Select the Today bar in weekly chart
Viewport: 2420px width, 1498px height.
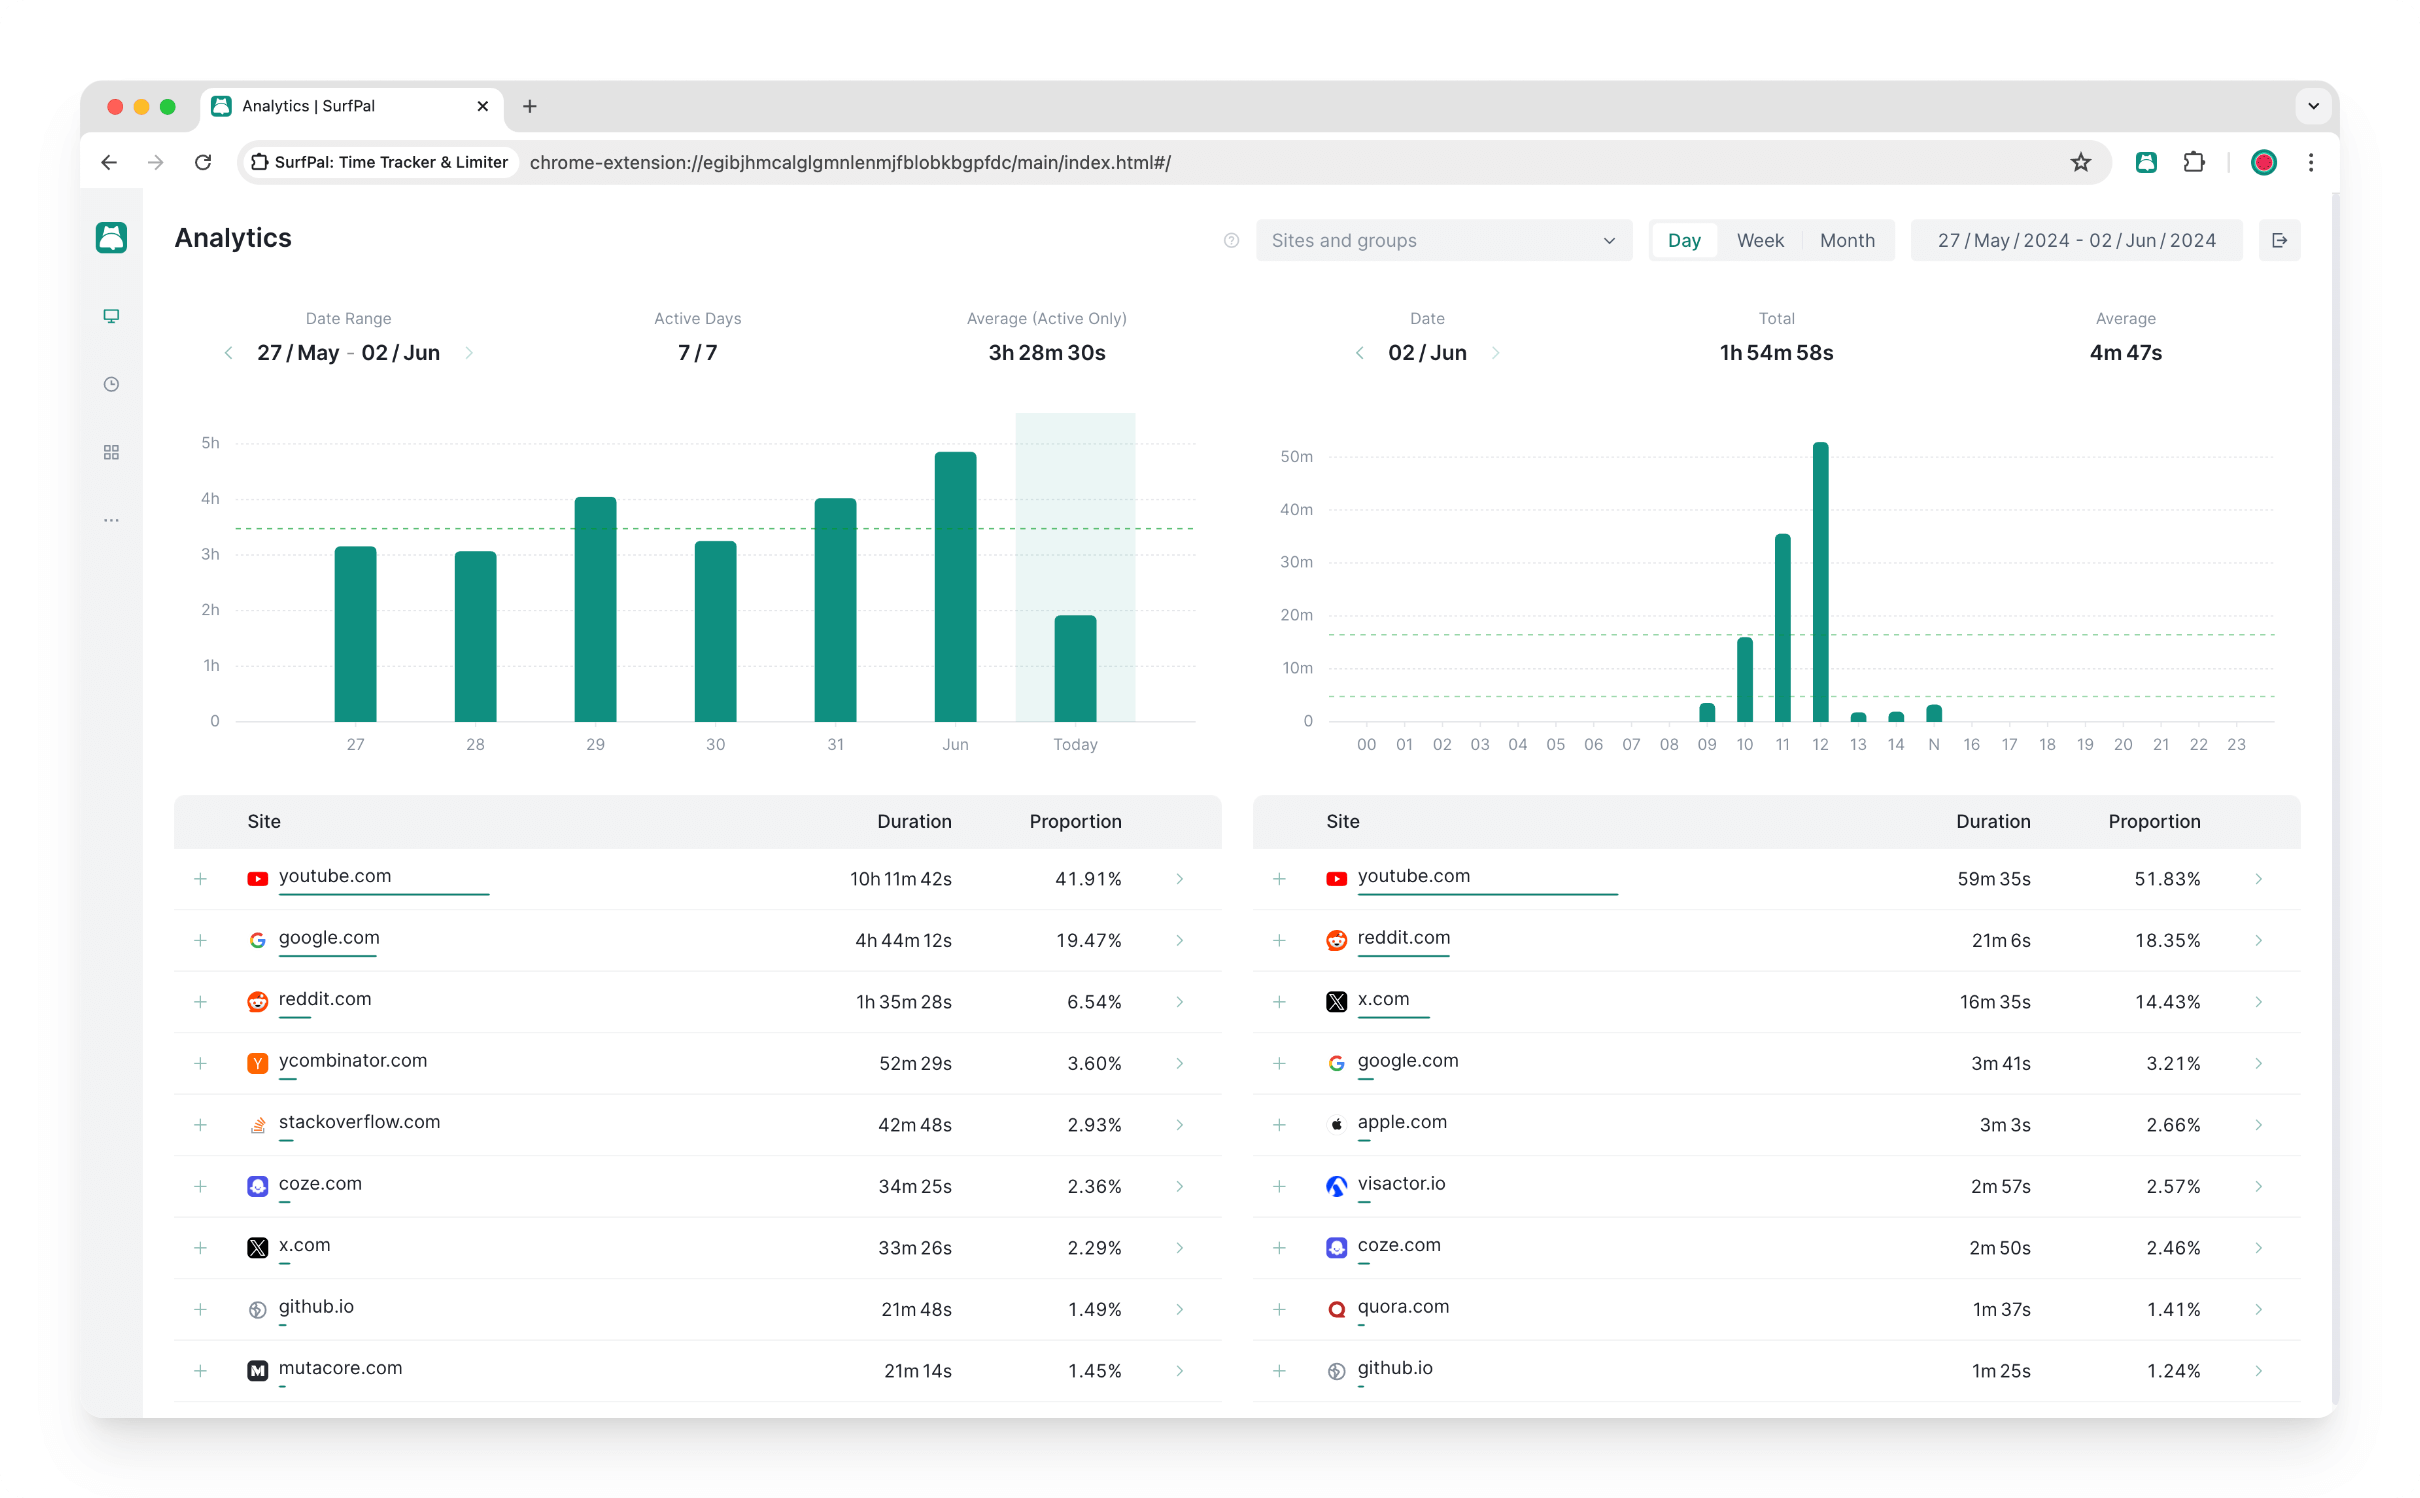pos(1075,668)
